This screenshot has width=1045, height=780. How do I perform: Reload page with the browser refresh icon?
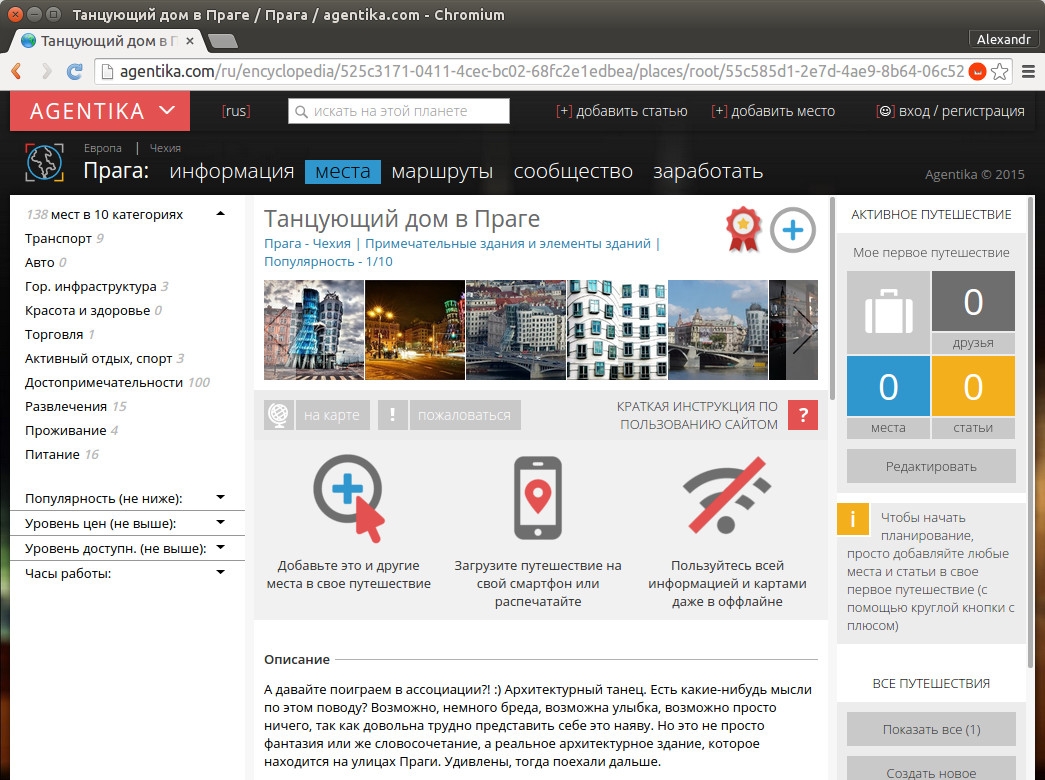[x=74, y=71]
